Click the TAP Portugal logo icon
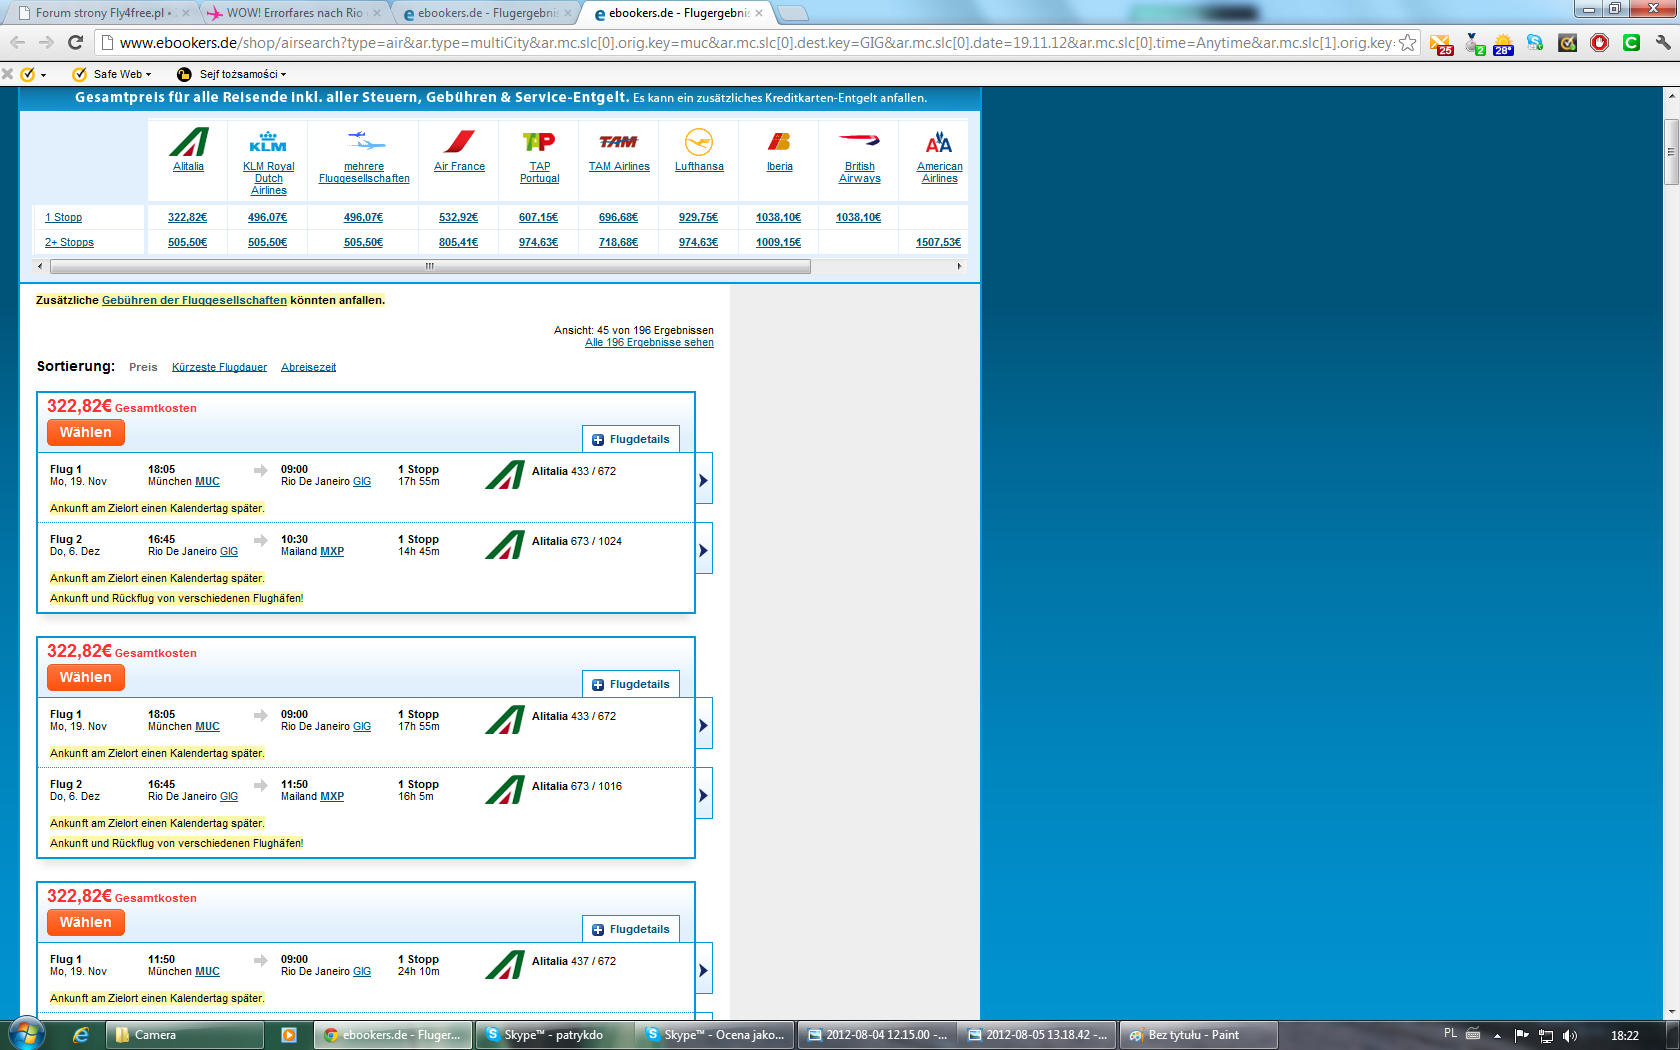The height and width of the screenshot is (1050, 1680). pos(539,142)
